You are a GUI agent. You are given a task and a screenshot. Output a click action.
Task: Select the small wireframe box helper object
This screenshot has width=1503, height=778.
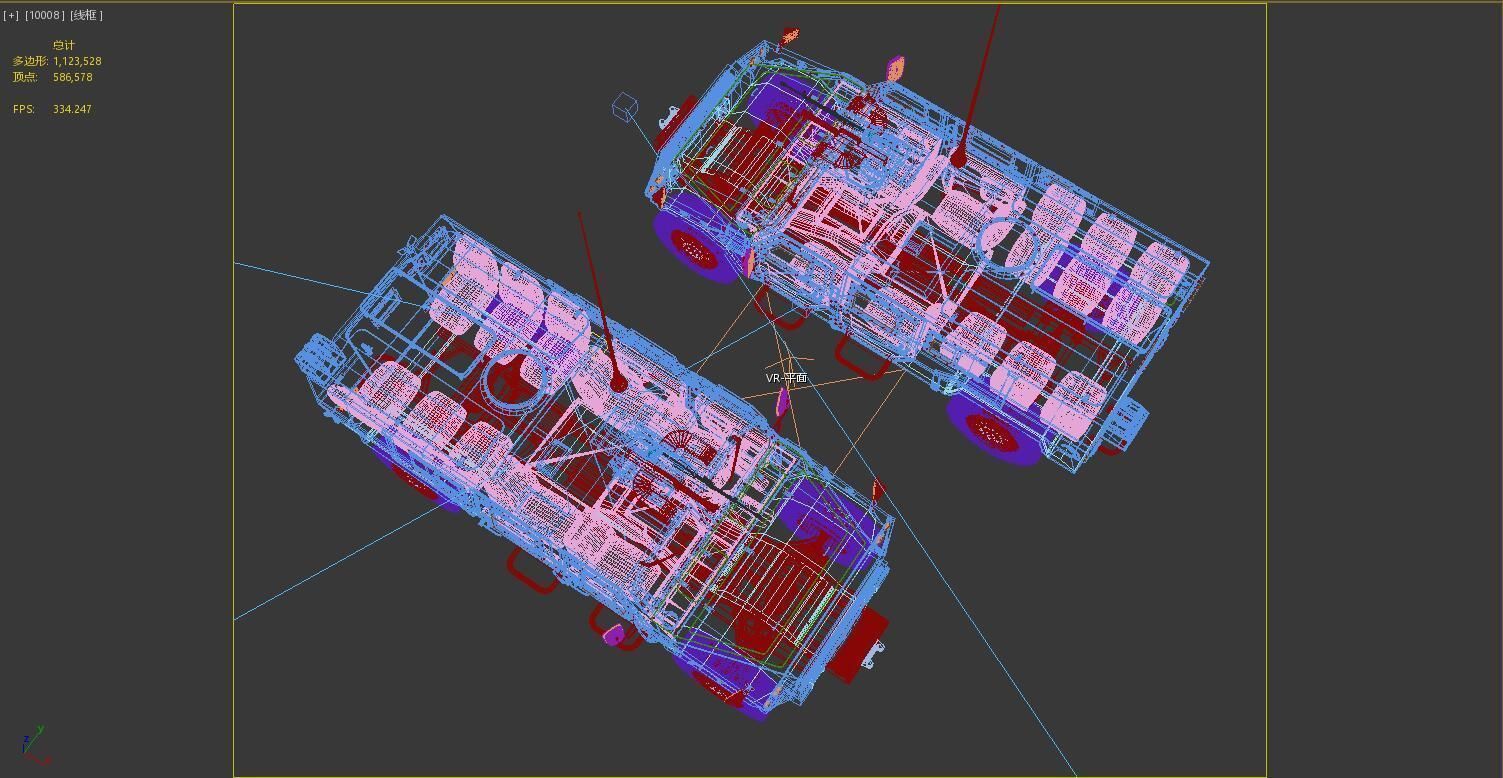(625, 106)
